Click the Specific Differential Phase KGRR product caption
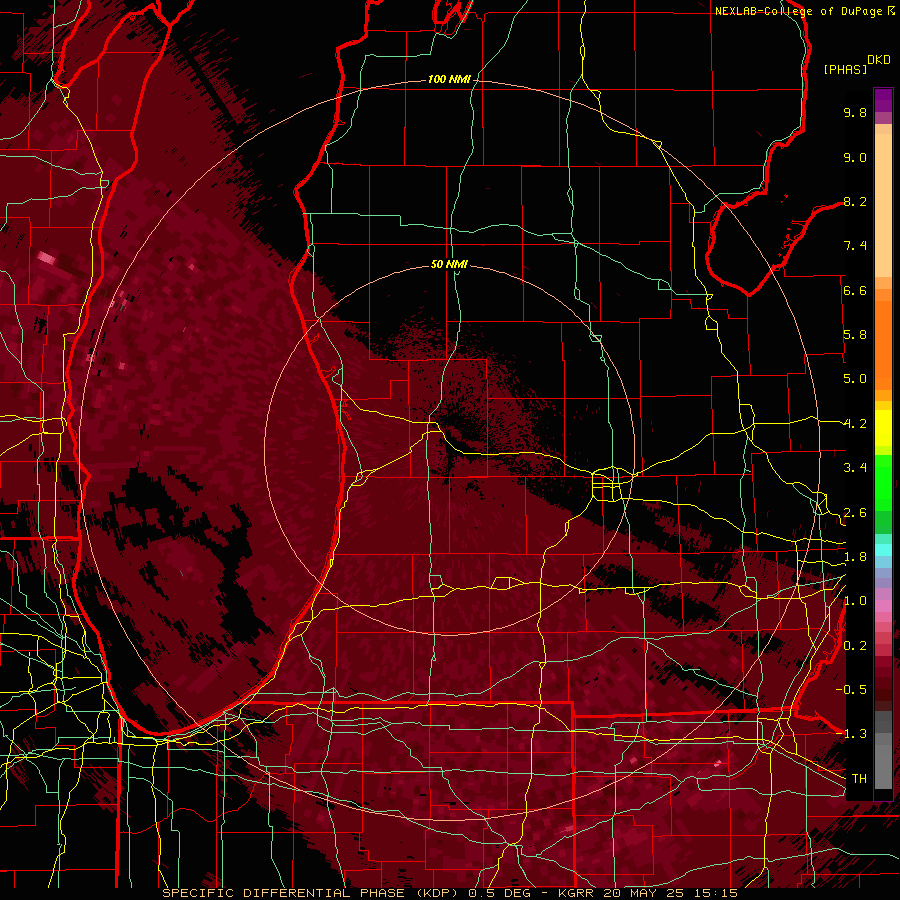The width and height of the screenshot is (900, 900). [x=450, y=893]
